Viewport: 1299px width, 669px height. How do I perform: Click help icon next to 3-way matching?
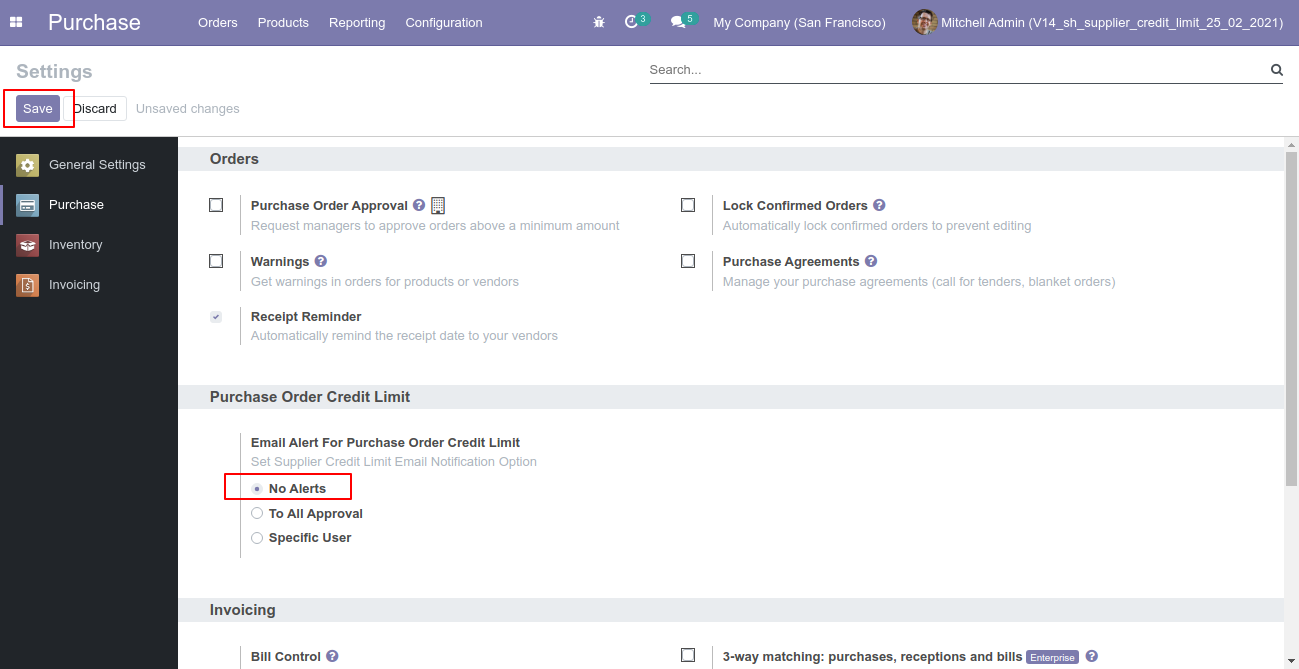pyautogui.click(x=1092, y=656)
